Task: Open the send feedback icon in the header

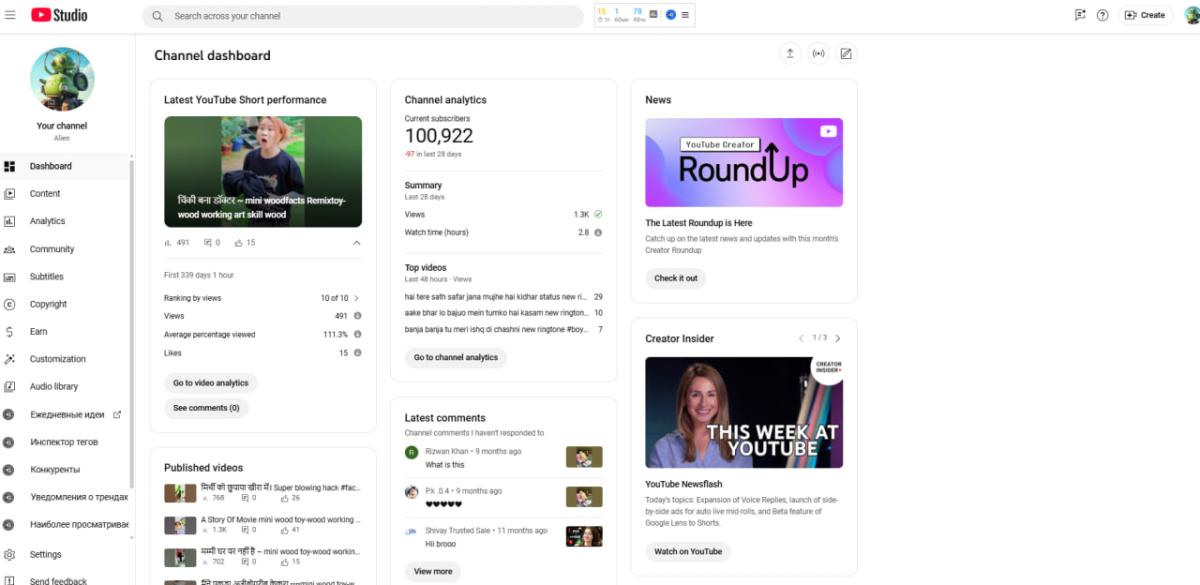Action: 1080,15
